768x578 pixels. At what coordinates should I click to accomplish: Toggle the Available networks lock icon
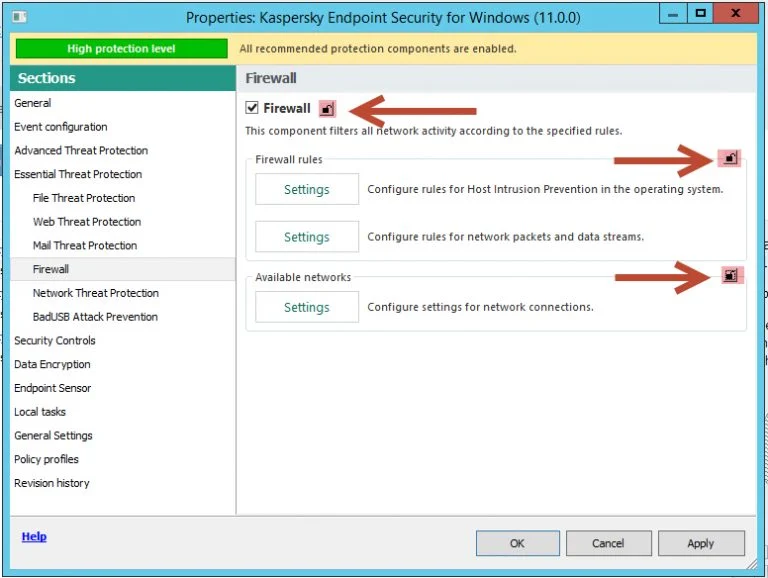[731, 275]
